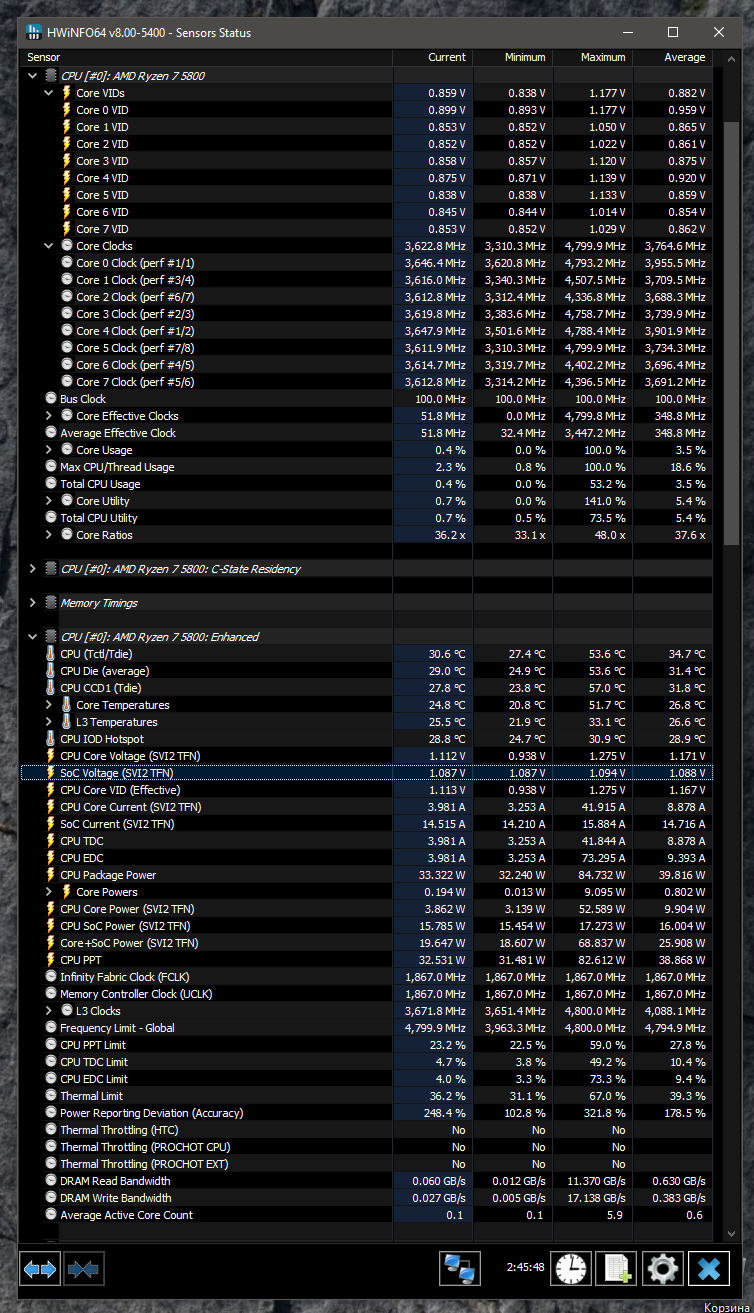Click the icon beside Infinity Fabric Clock (FCLK)
This screenshot has width=754, height=1313.
point(51,977)
